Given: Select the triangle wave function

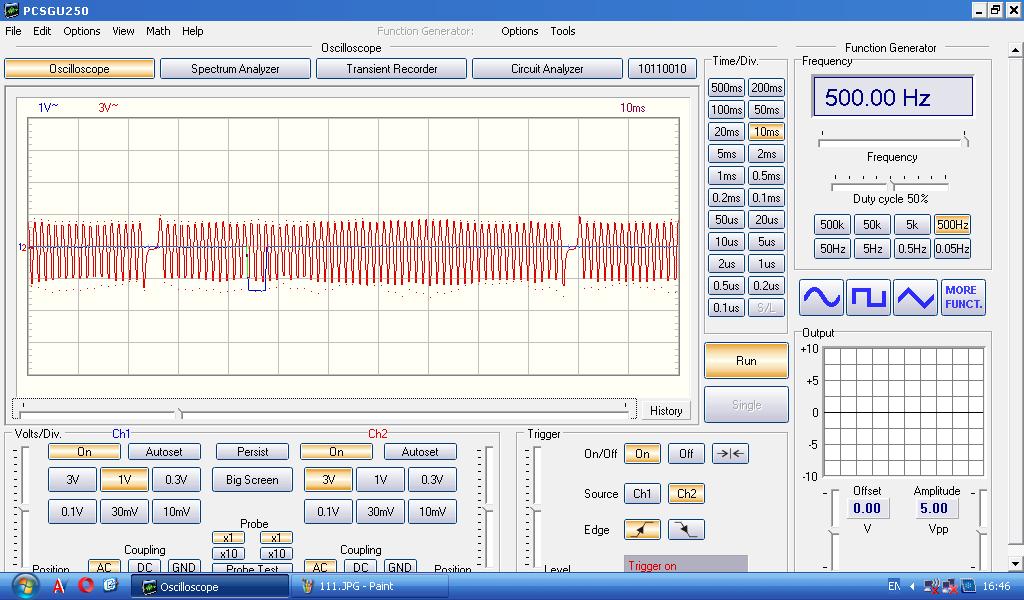Looking at the screenshot, I should click(915, 298).
